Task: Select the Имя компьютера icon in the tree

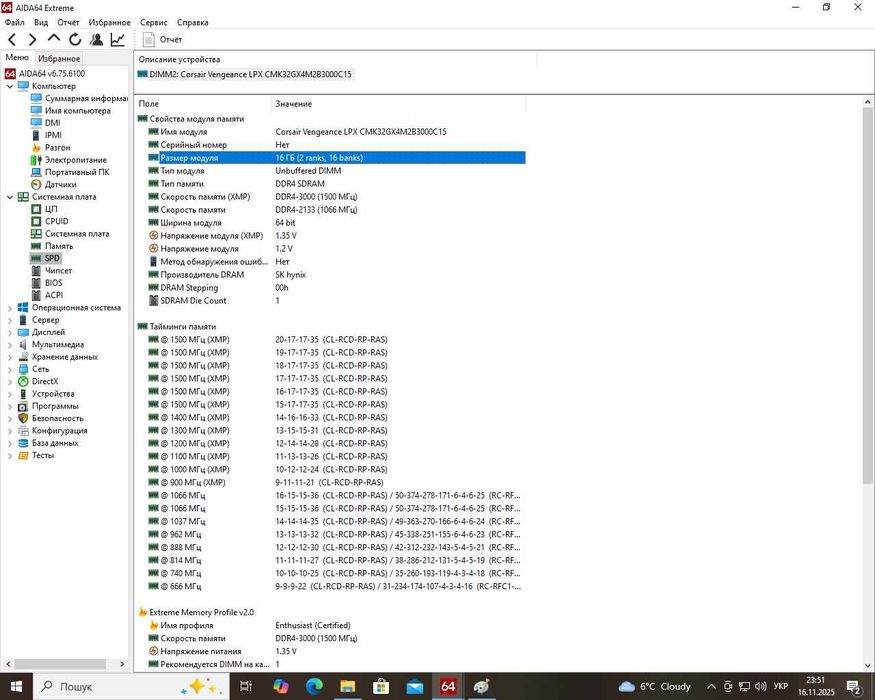Action: point(36,111)
